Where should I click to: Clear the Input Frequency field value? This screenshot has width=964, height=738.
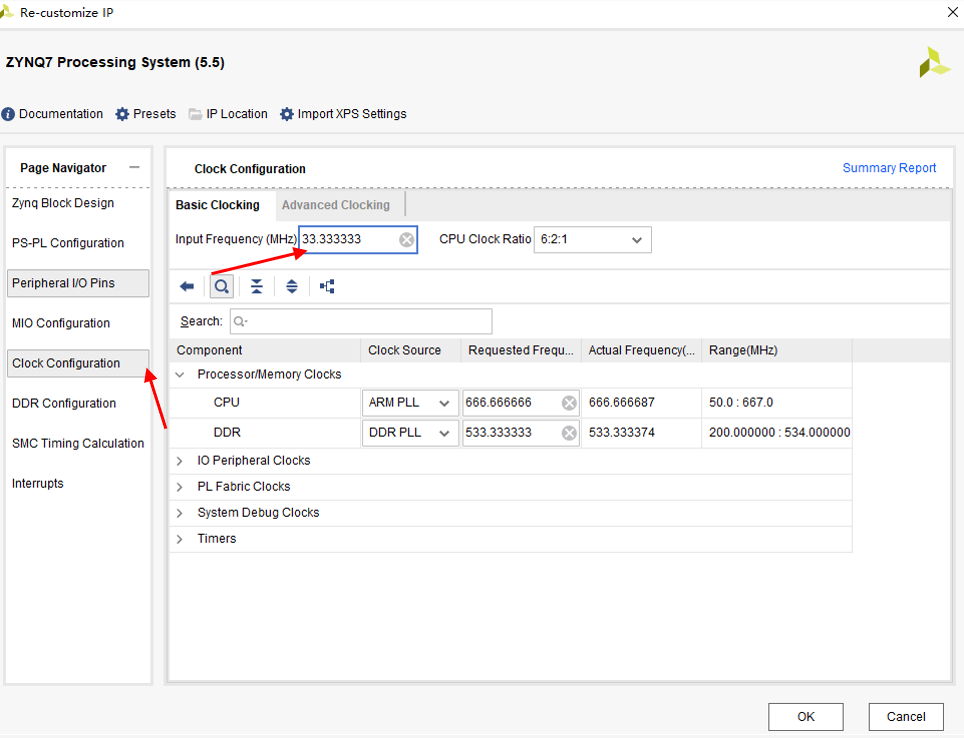[406, 240]
